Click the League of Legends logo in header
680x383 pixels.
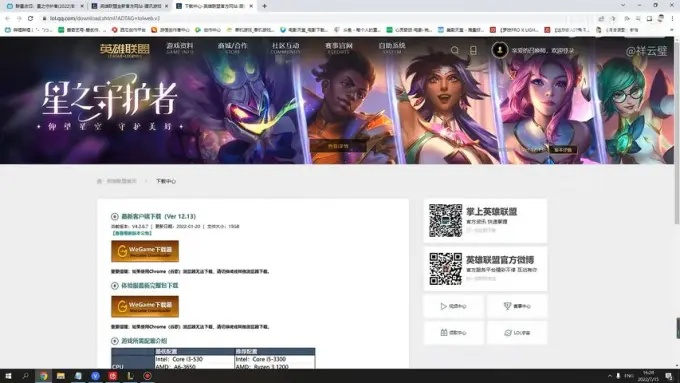click(x=124, y=49)
